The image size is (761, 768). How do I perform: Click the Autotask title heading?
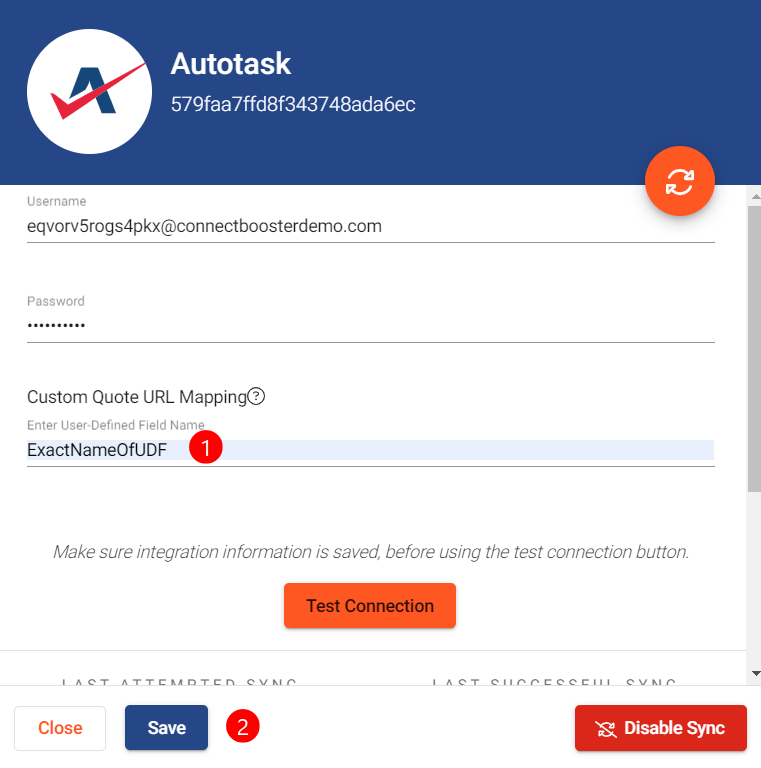tap(231, 64)
